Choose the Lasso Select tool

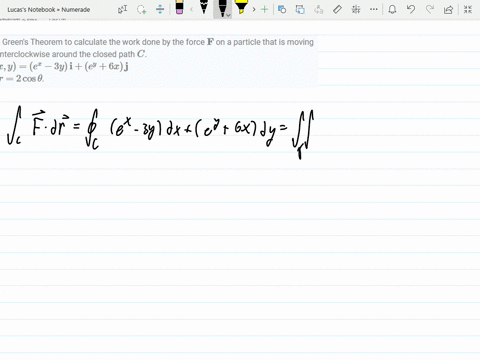coord(142,9)
